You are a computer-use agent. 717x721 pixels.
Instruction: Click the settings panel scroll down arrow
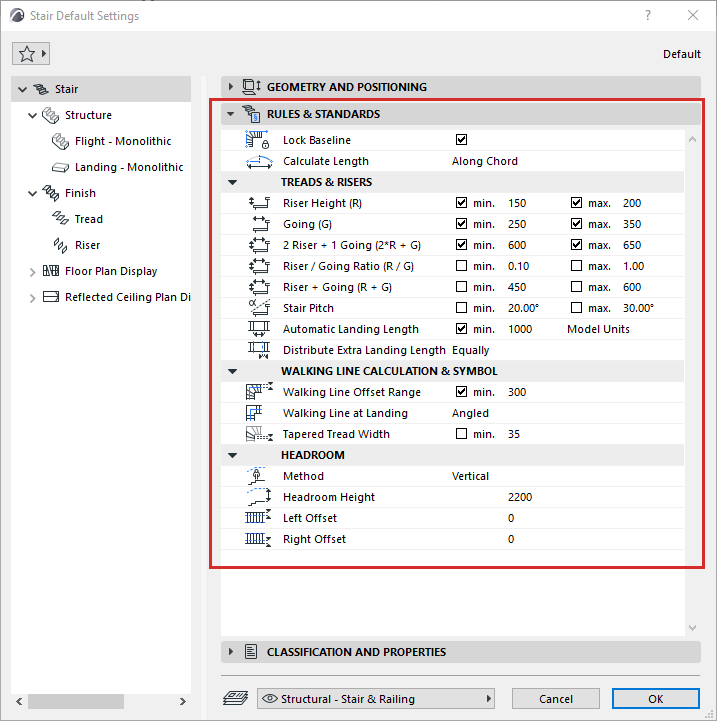[x=692, y=628]
